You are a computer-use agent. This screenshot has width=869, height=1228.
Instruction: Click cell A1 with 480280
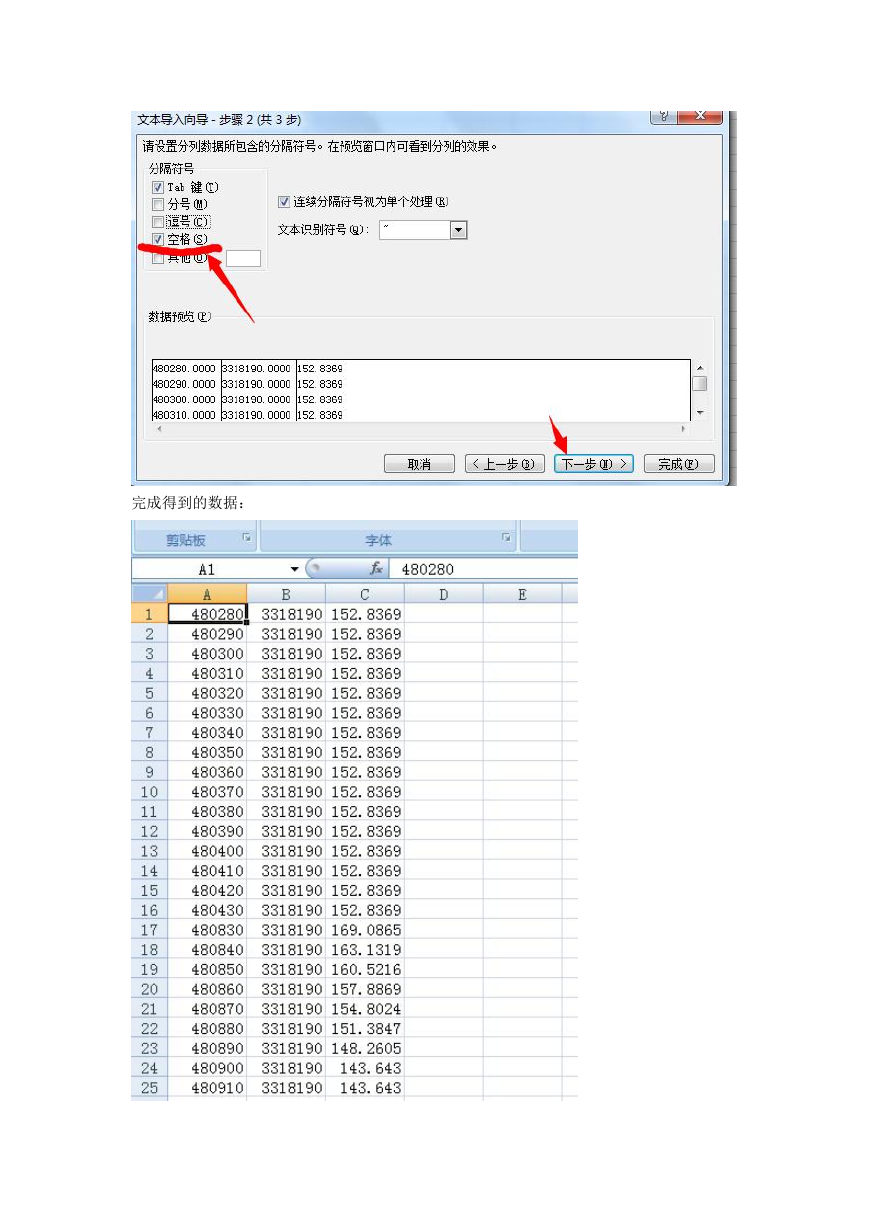tap(207, 614)
